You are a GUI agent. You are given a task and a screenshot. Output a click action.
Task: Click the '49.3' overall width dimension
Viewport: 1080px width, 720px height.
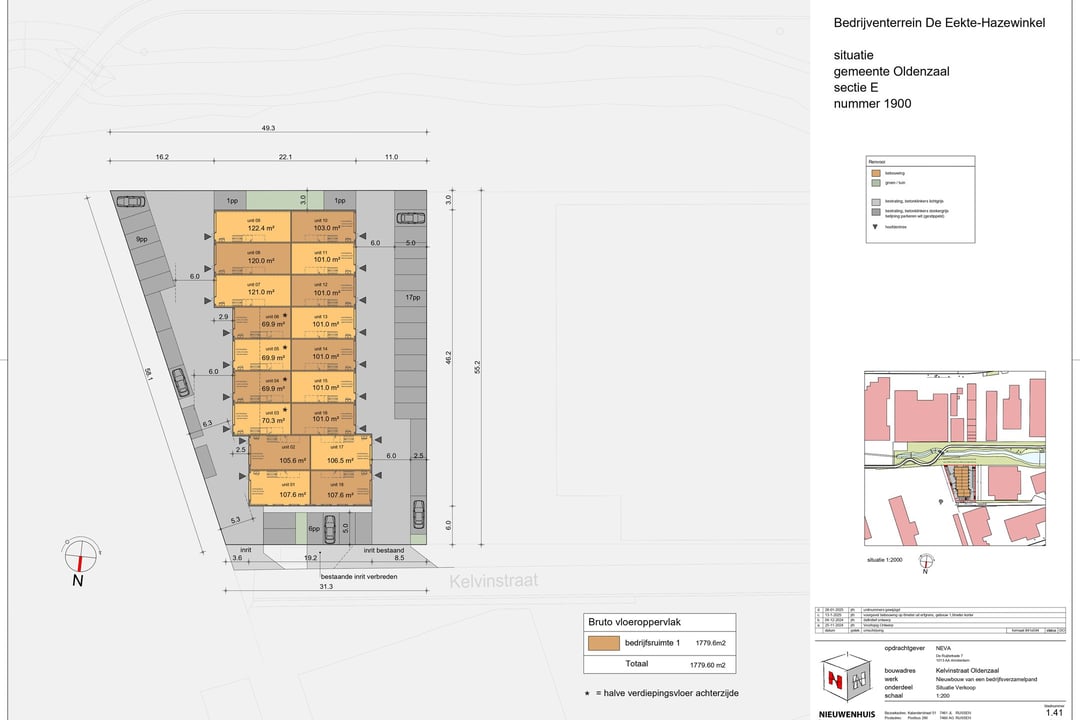coord(268,128)
